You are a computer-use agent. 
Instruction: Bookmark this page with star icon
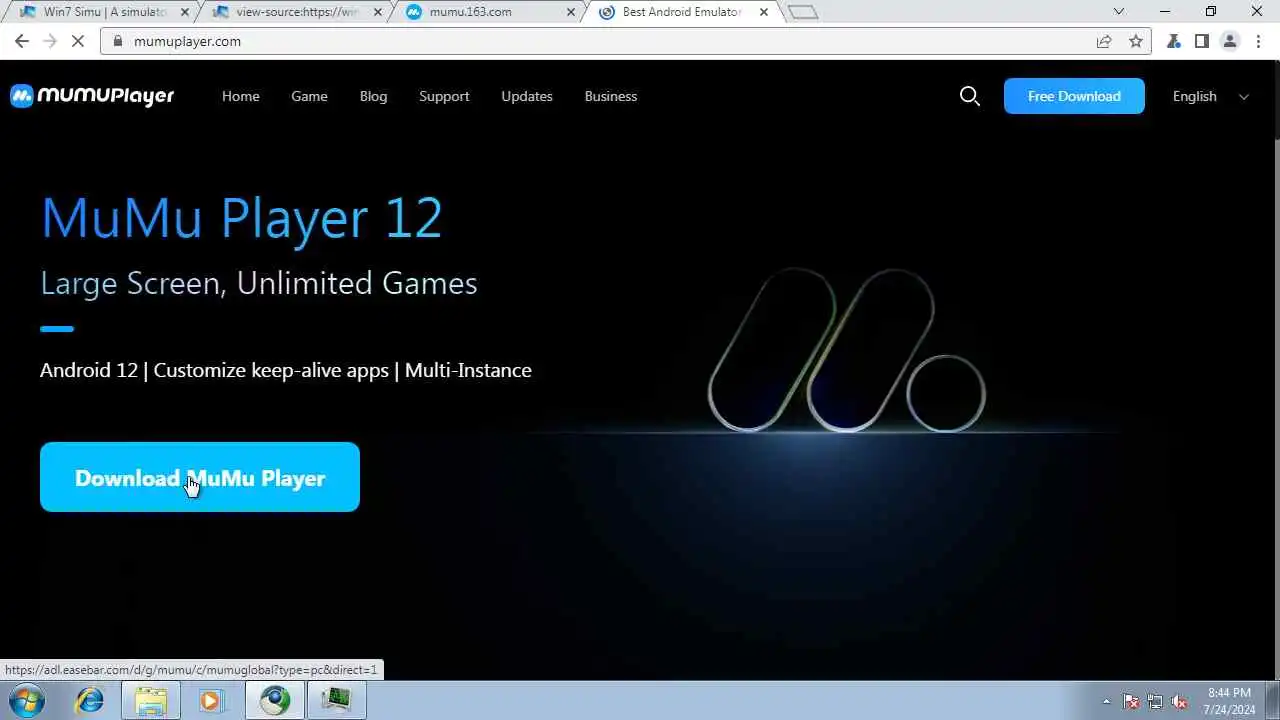click(1135, 41)
